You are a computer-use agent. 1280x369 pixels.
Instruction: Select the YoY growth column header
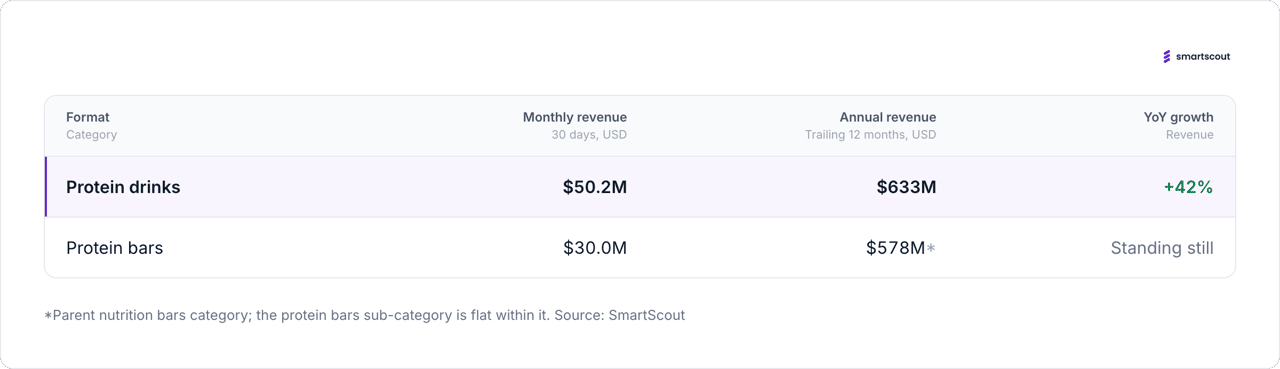1179,117
